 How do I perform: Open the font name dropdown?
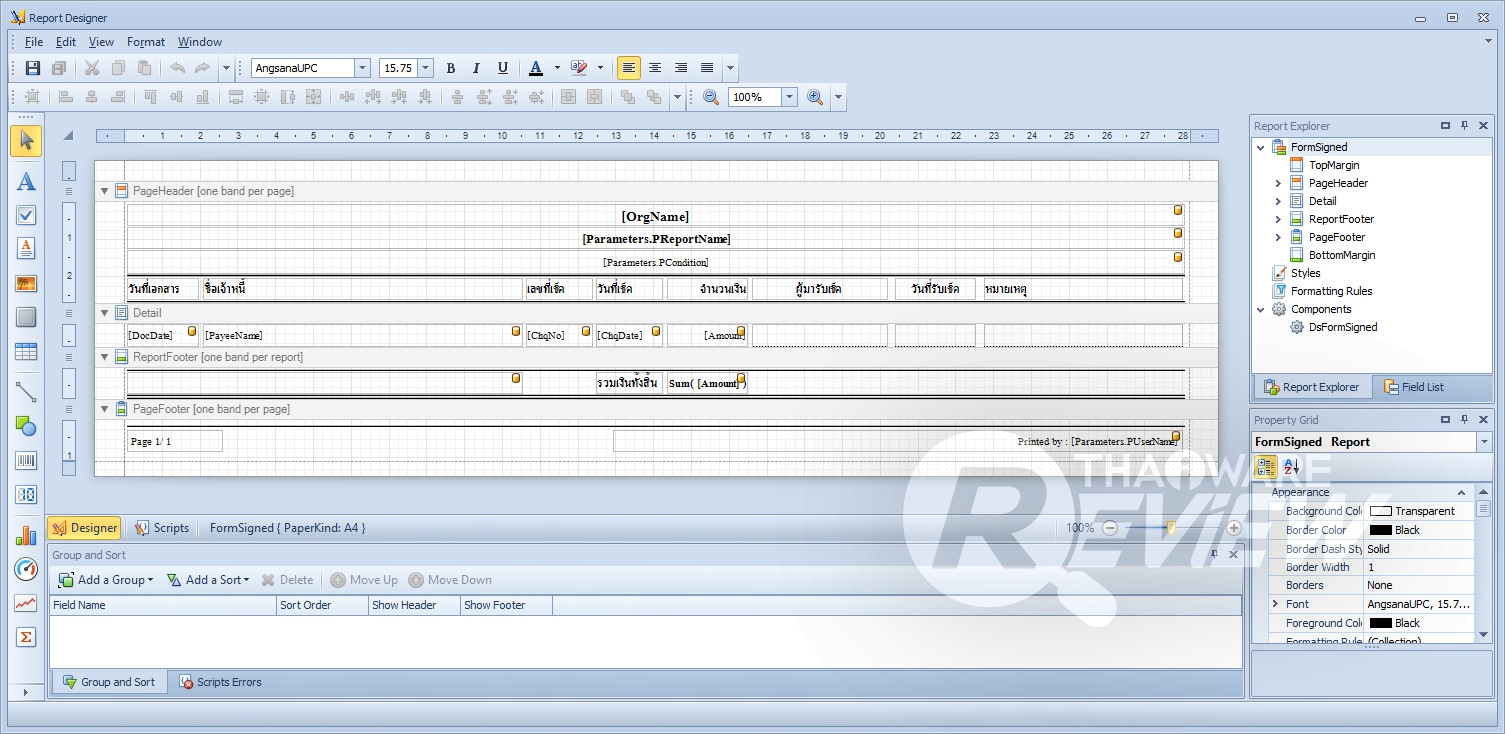tap(362, 68)
